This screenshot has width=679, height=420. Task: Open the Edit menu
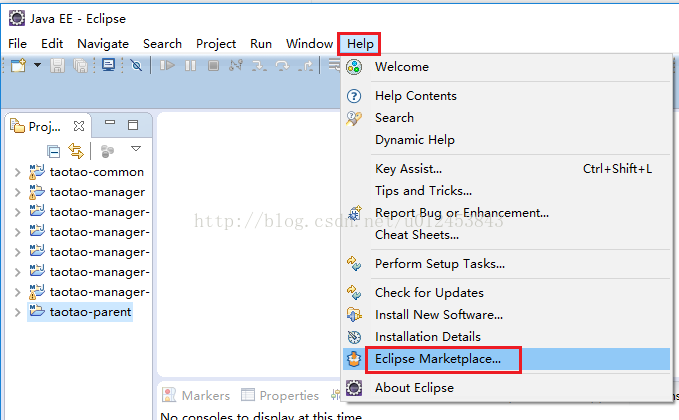(52, 44)
